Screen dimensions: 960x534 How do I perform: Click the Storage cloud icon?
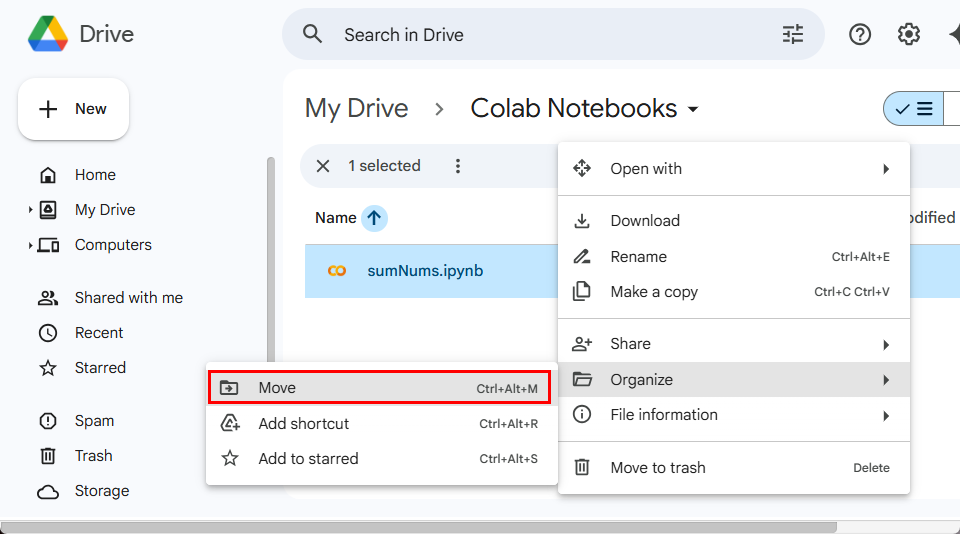click(x=48, y=492)
